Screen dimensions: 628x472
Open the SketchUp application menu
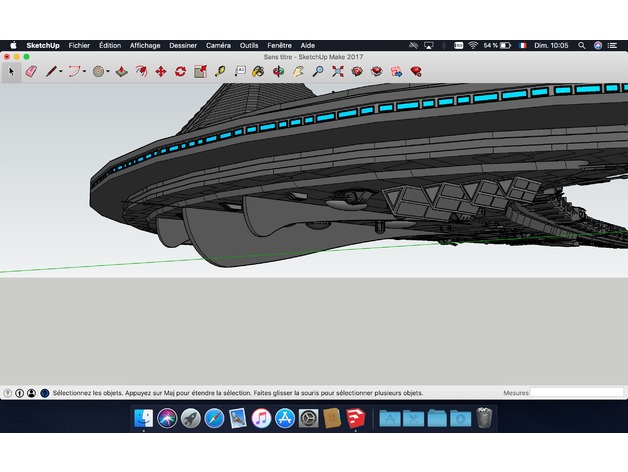tap(43, 45)
